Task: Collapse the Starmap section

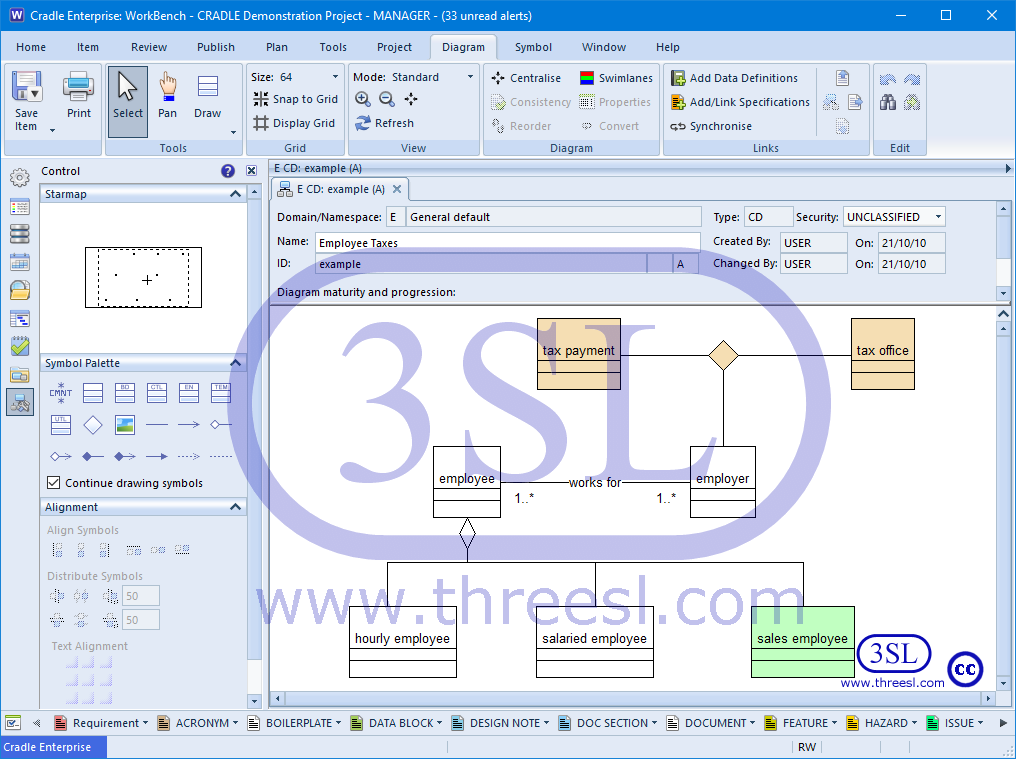Action: pyautogui.click(x=235, y=194)
